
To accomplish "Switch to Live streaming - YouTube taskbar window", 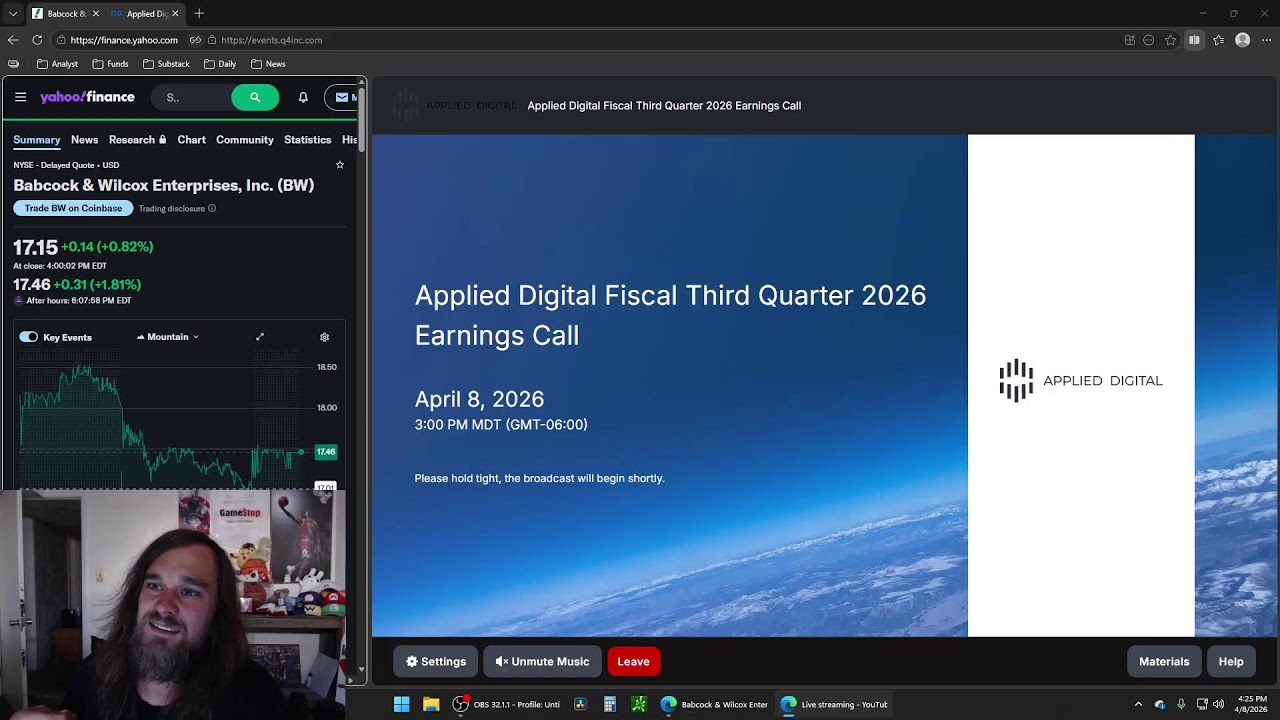I will [834, 704].
